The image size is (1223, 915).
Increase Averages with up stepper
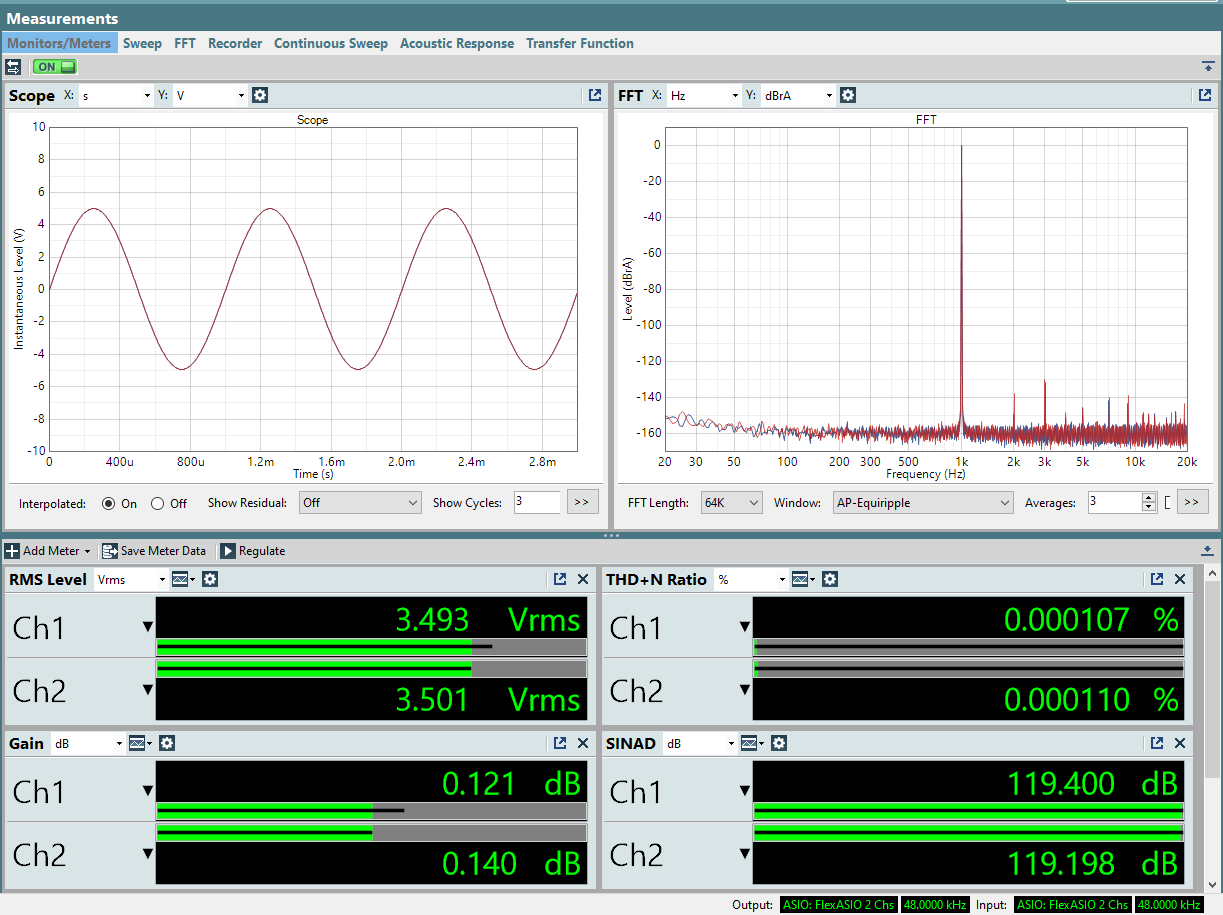(x=1149, y=497)
